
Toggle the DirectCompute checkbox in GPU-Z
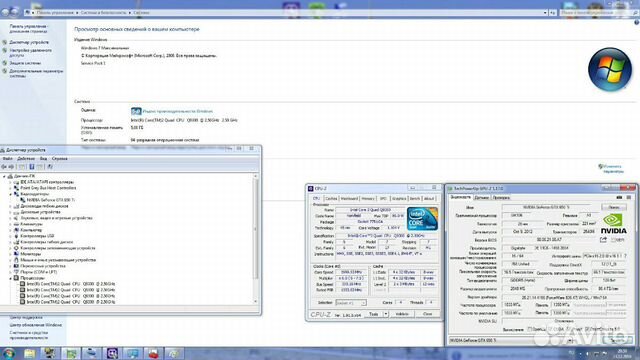point(587,329)
